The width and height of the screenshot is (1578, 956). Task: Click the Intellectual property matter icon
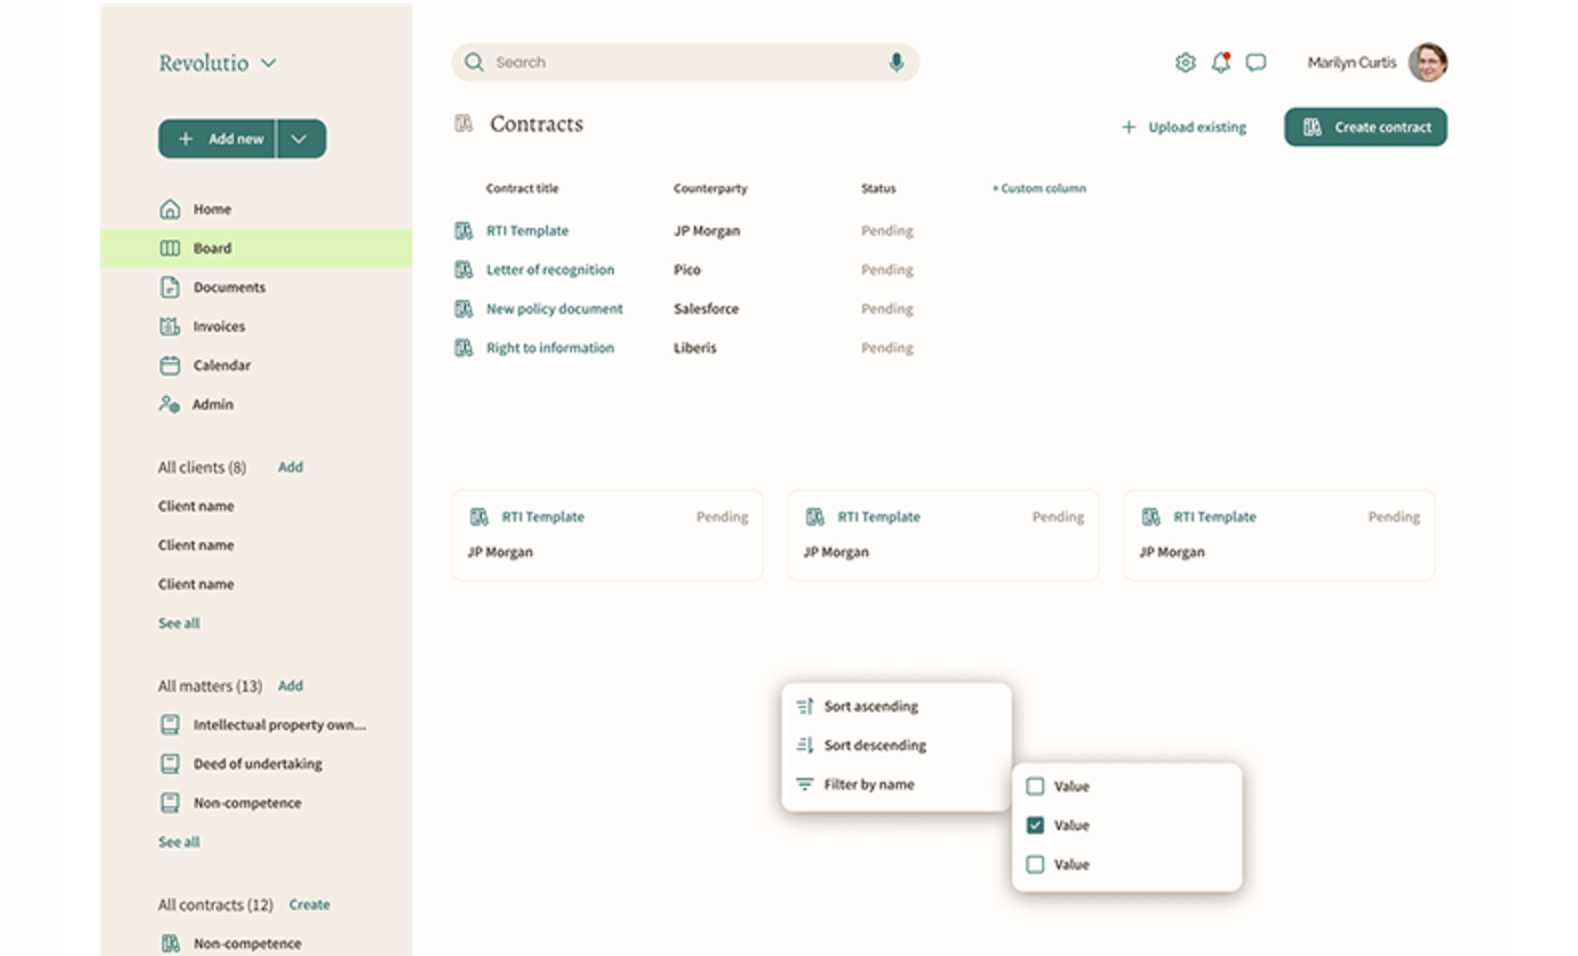(171, 725)
